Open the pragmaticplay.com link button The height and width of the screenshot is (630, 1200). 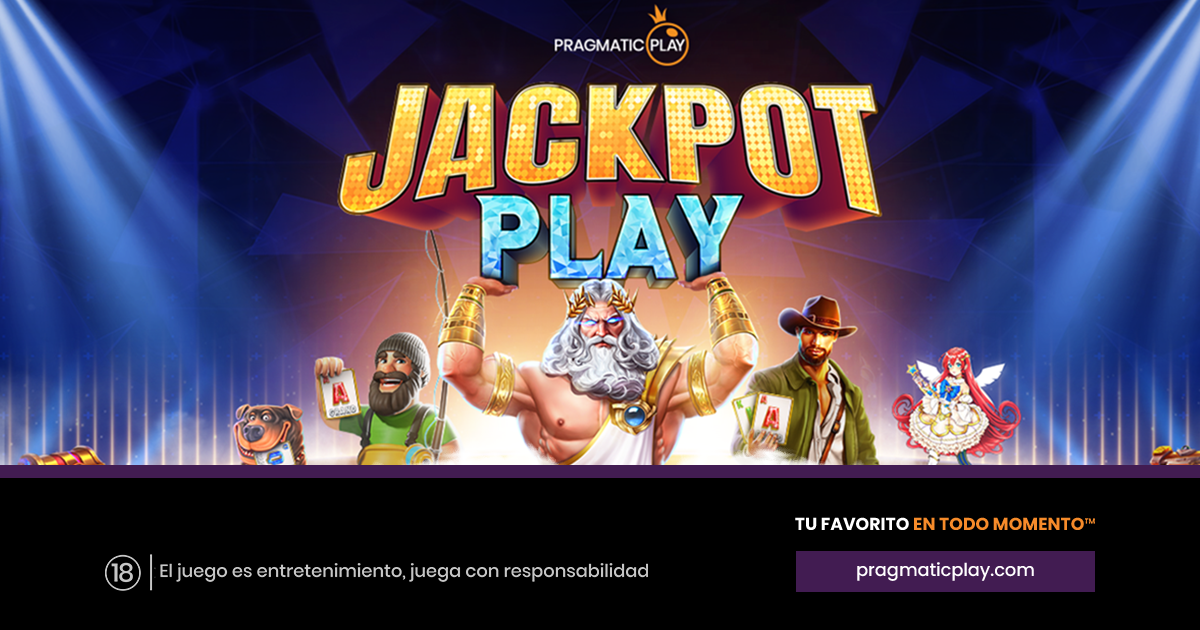pos(945,571)
